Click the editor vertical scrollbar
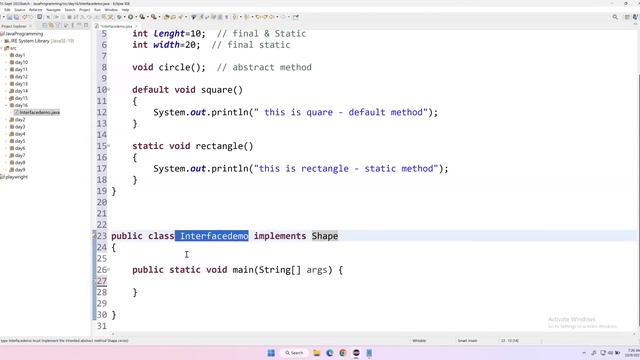 click(x=638, y=200)
